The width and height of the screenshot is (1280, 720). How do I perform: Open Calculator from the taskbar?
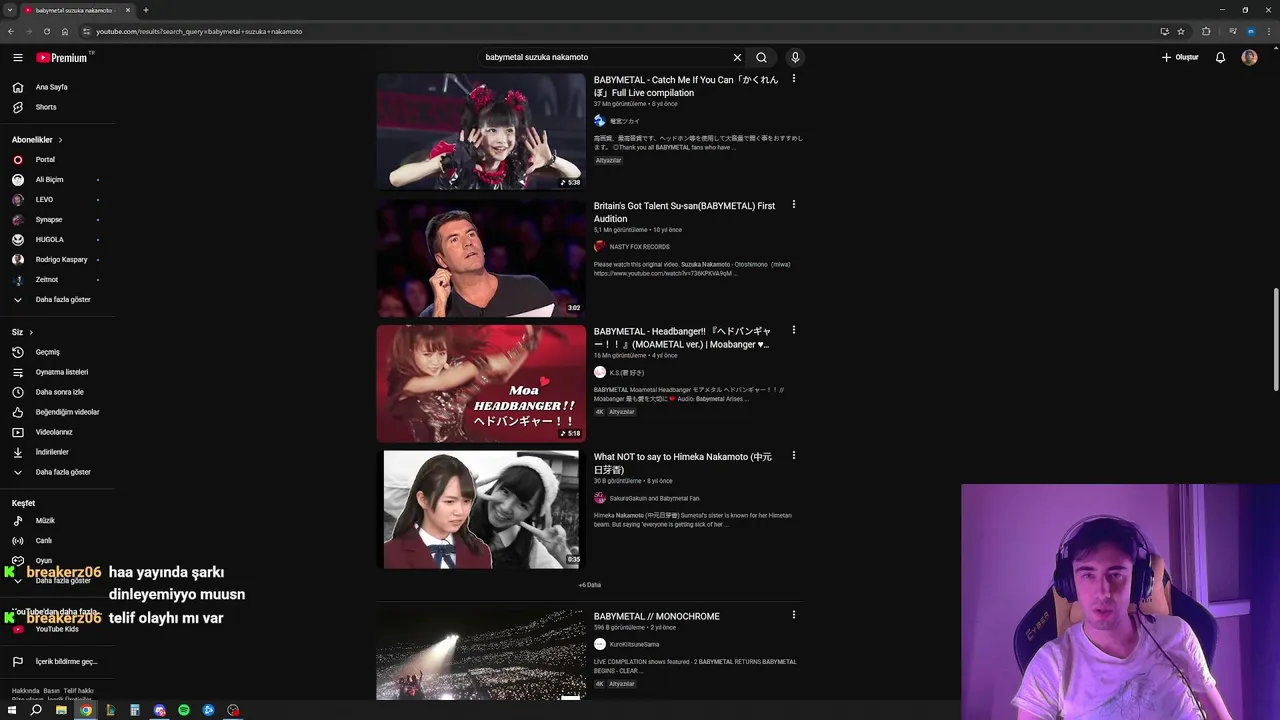135,710
